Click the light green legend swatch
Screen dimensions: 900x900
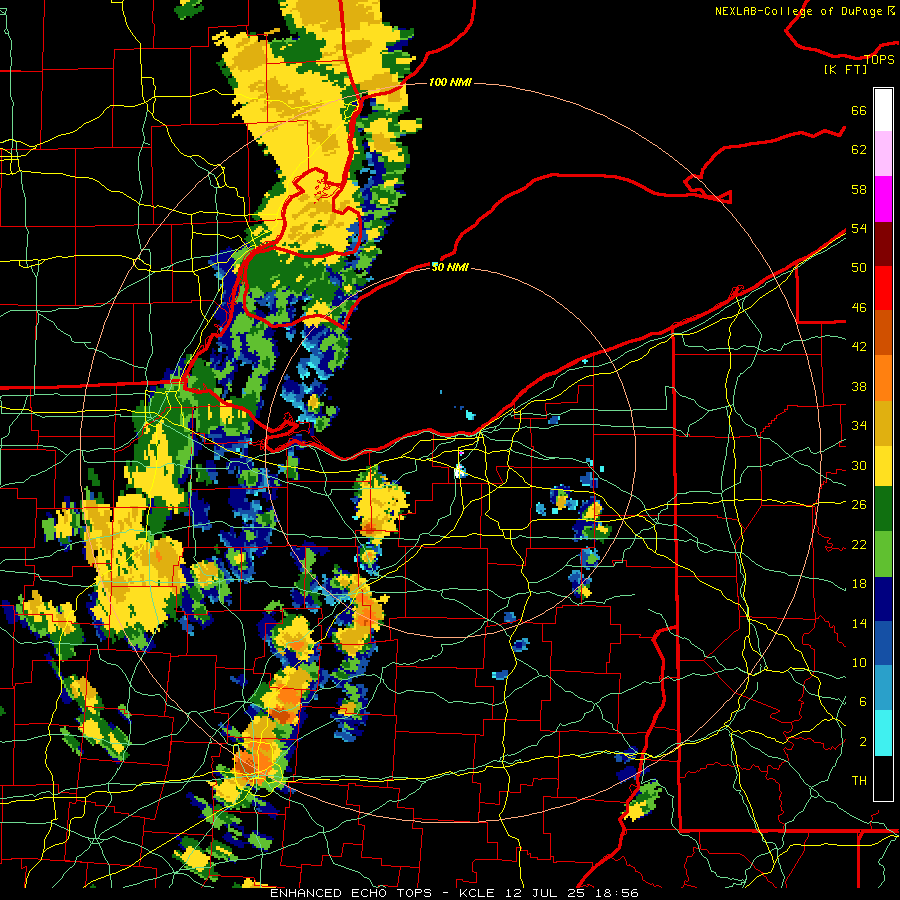pos(883,554)
